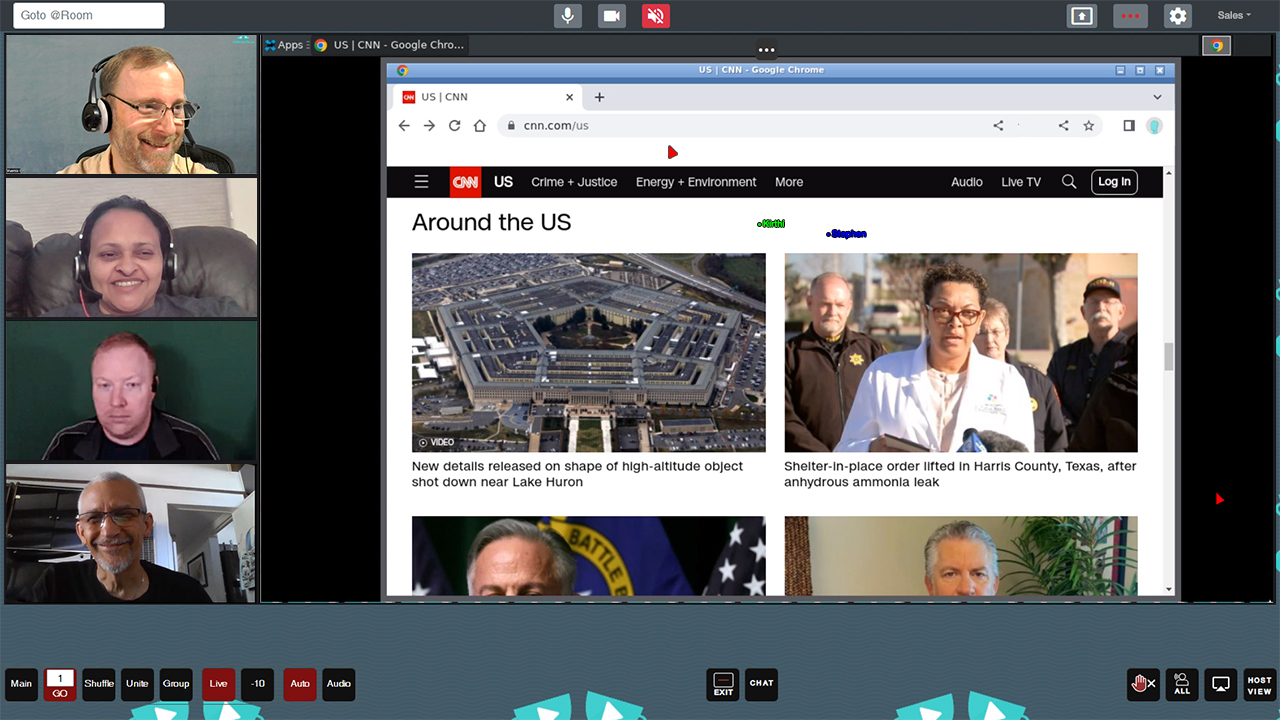Reload the CNN page
This screenshot has width=1280, height=720.
454,126
